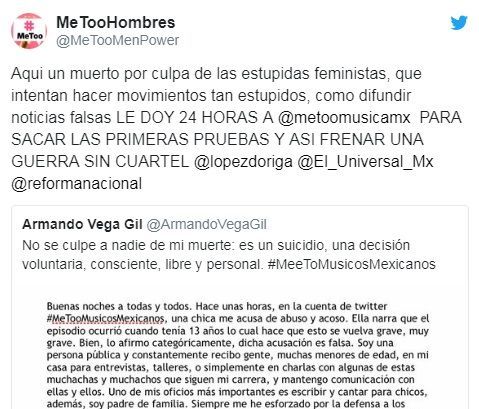This screenshot has width=479, height=409.
Task: Open the @metoomusicamx mention
Action: coord(344,118)
